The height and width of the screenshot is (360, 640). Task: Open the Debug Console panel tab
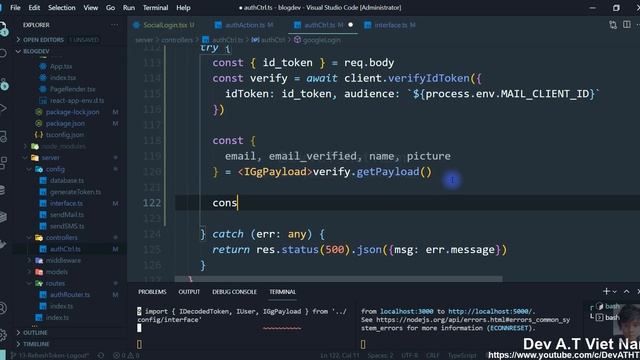pos(234,292)
